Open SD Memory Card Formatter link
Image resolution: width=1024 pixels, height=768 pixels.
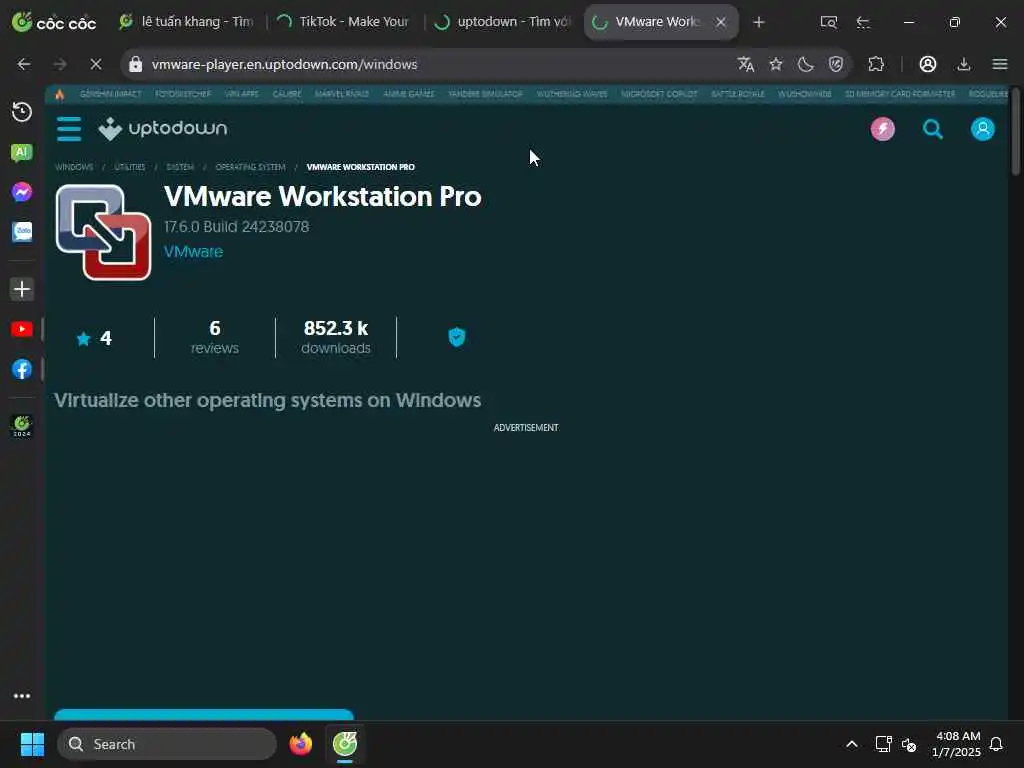point(899,94)
